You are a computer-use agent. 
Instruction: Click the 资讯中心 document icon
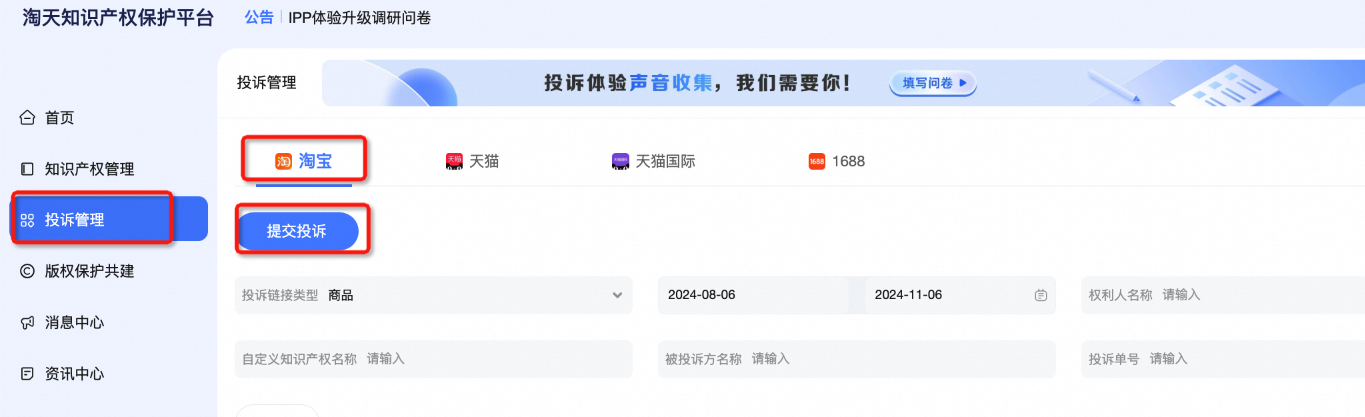[x=28, y=374]
